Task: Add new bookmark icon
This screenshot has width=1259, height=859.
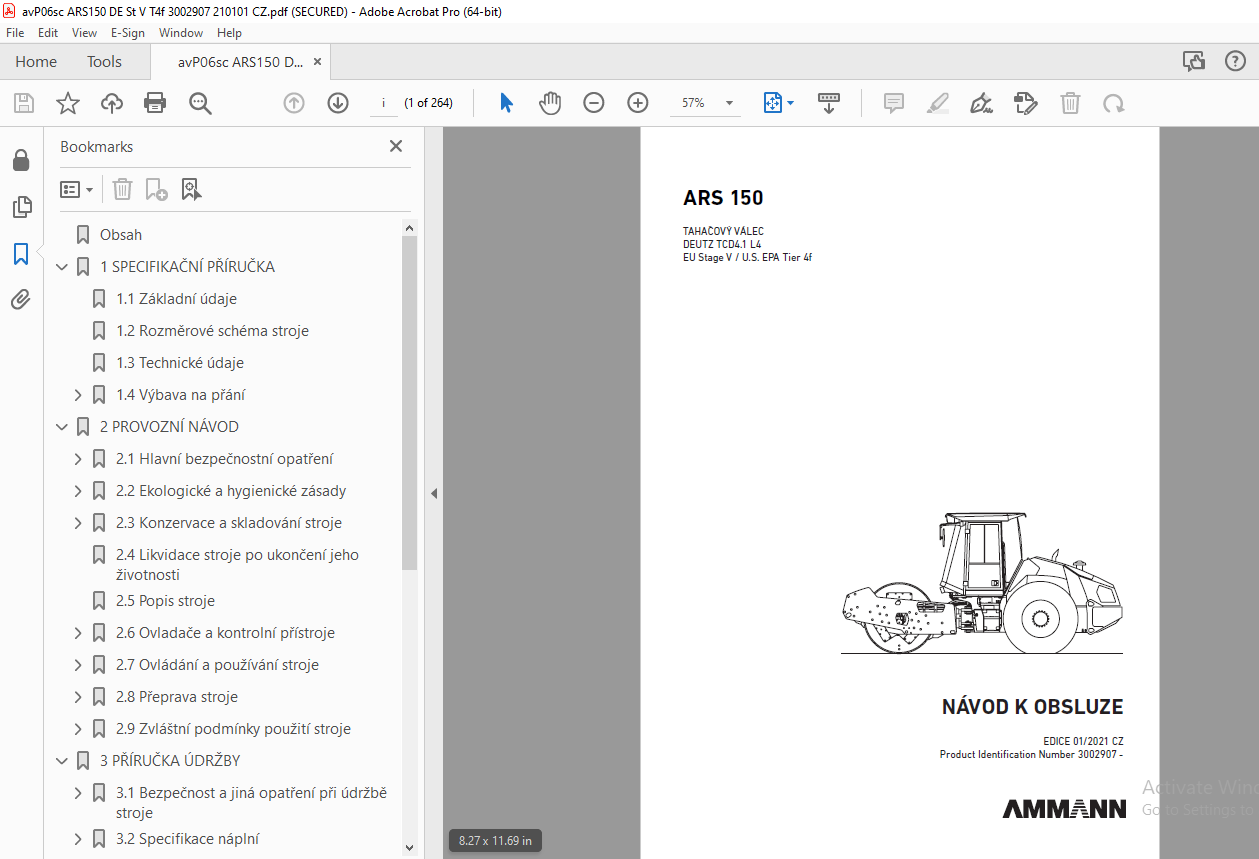Action: 156,189
